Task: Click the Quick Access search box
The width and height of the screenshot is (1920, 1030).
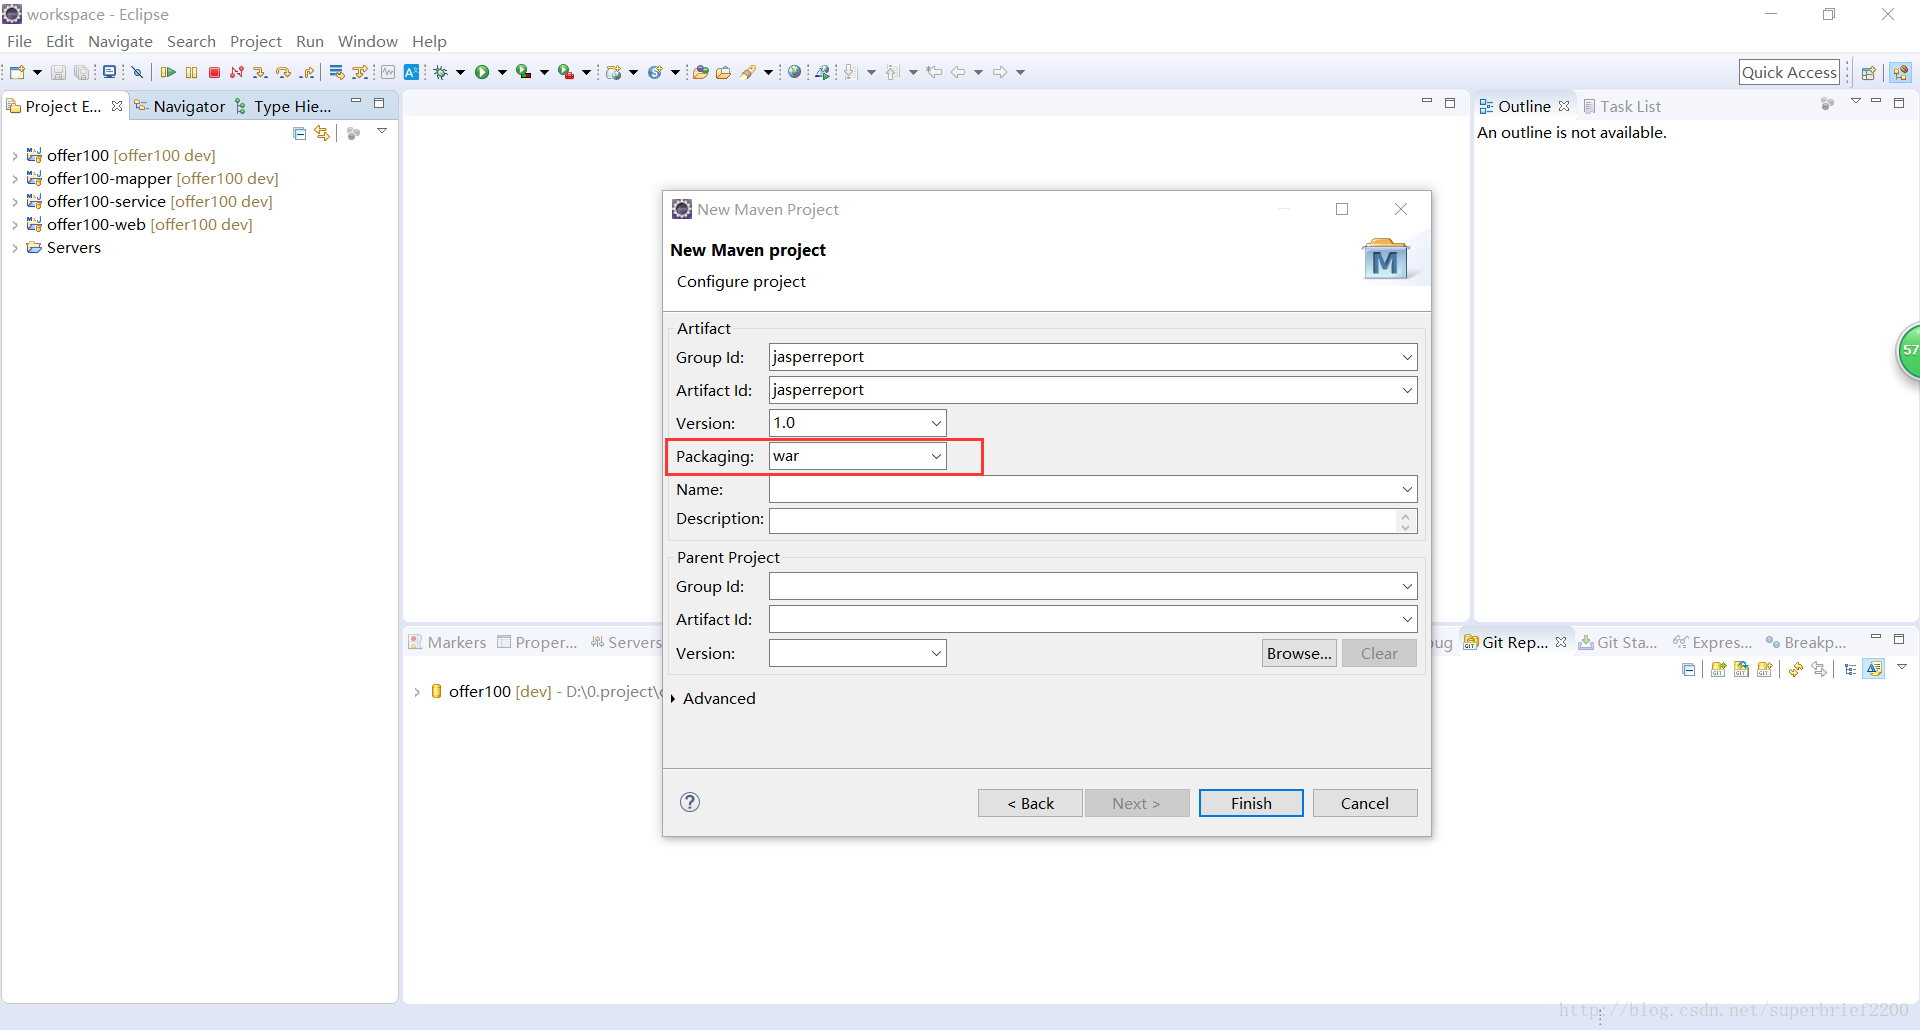Action: [x=1789, y=72]
